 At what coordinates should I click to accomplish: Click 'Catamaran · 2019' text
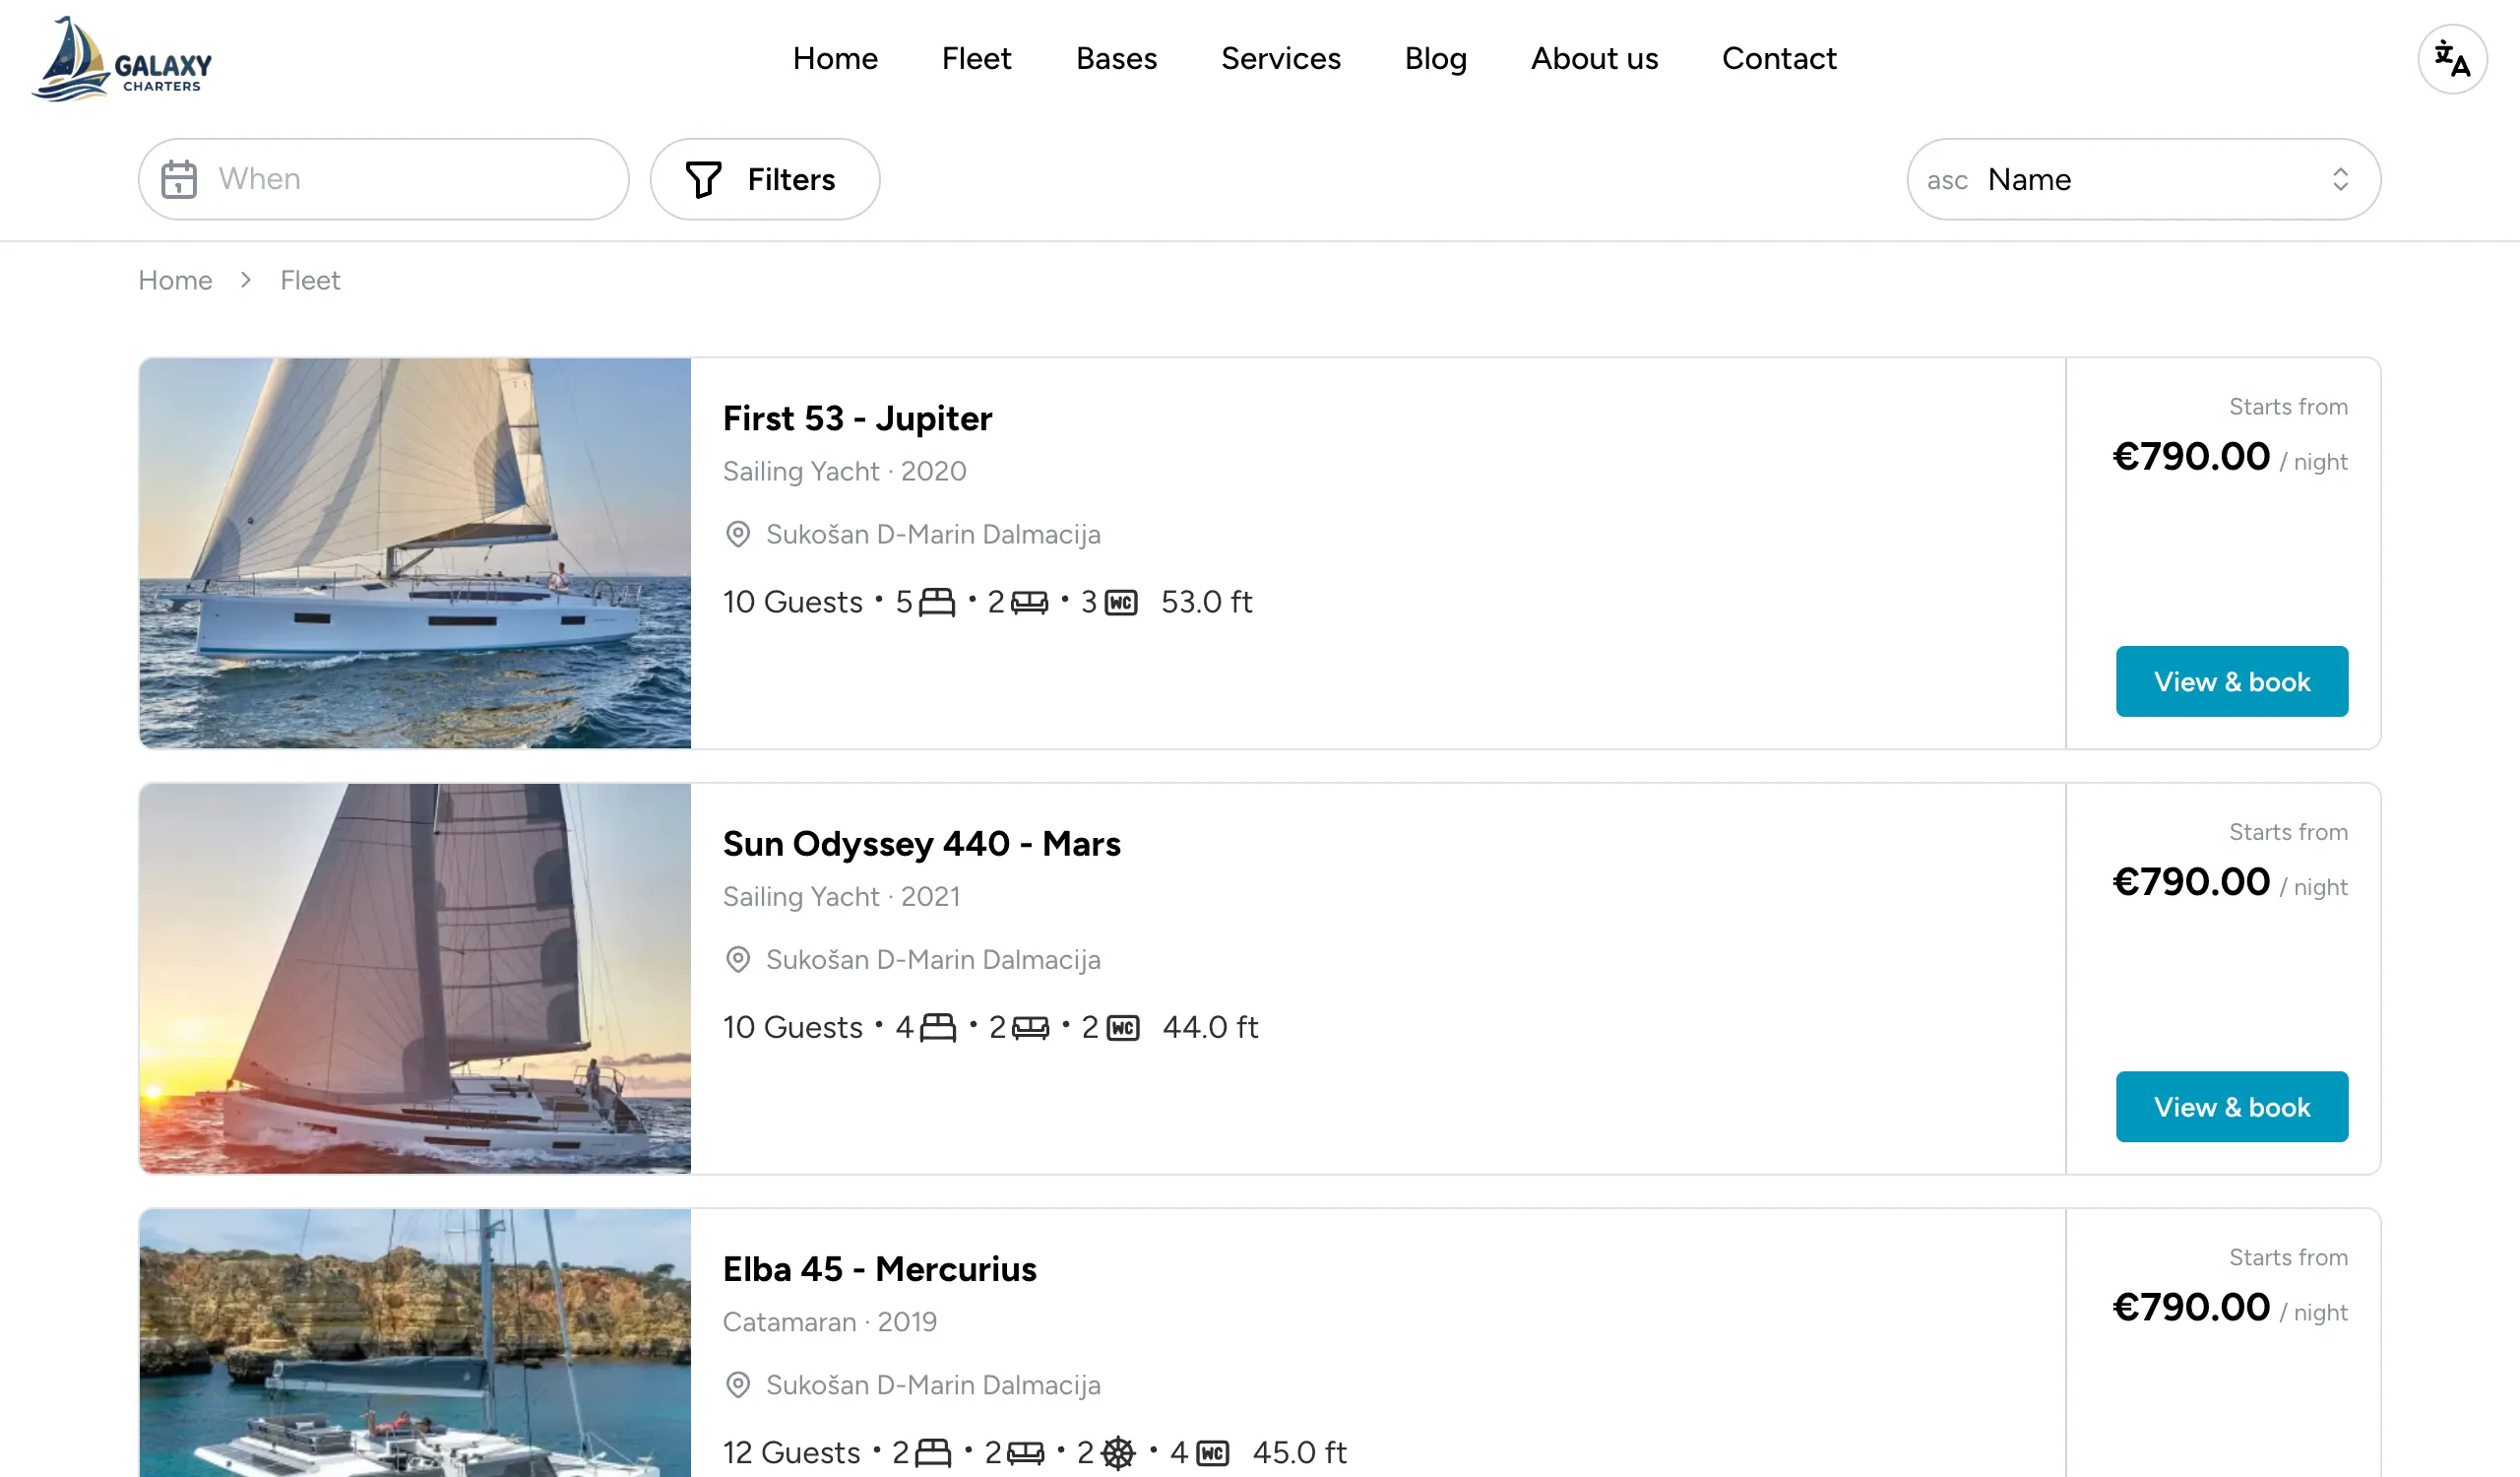(830, 1321)
